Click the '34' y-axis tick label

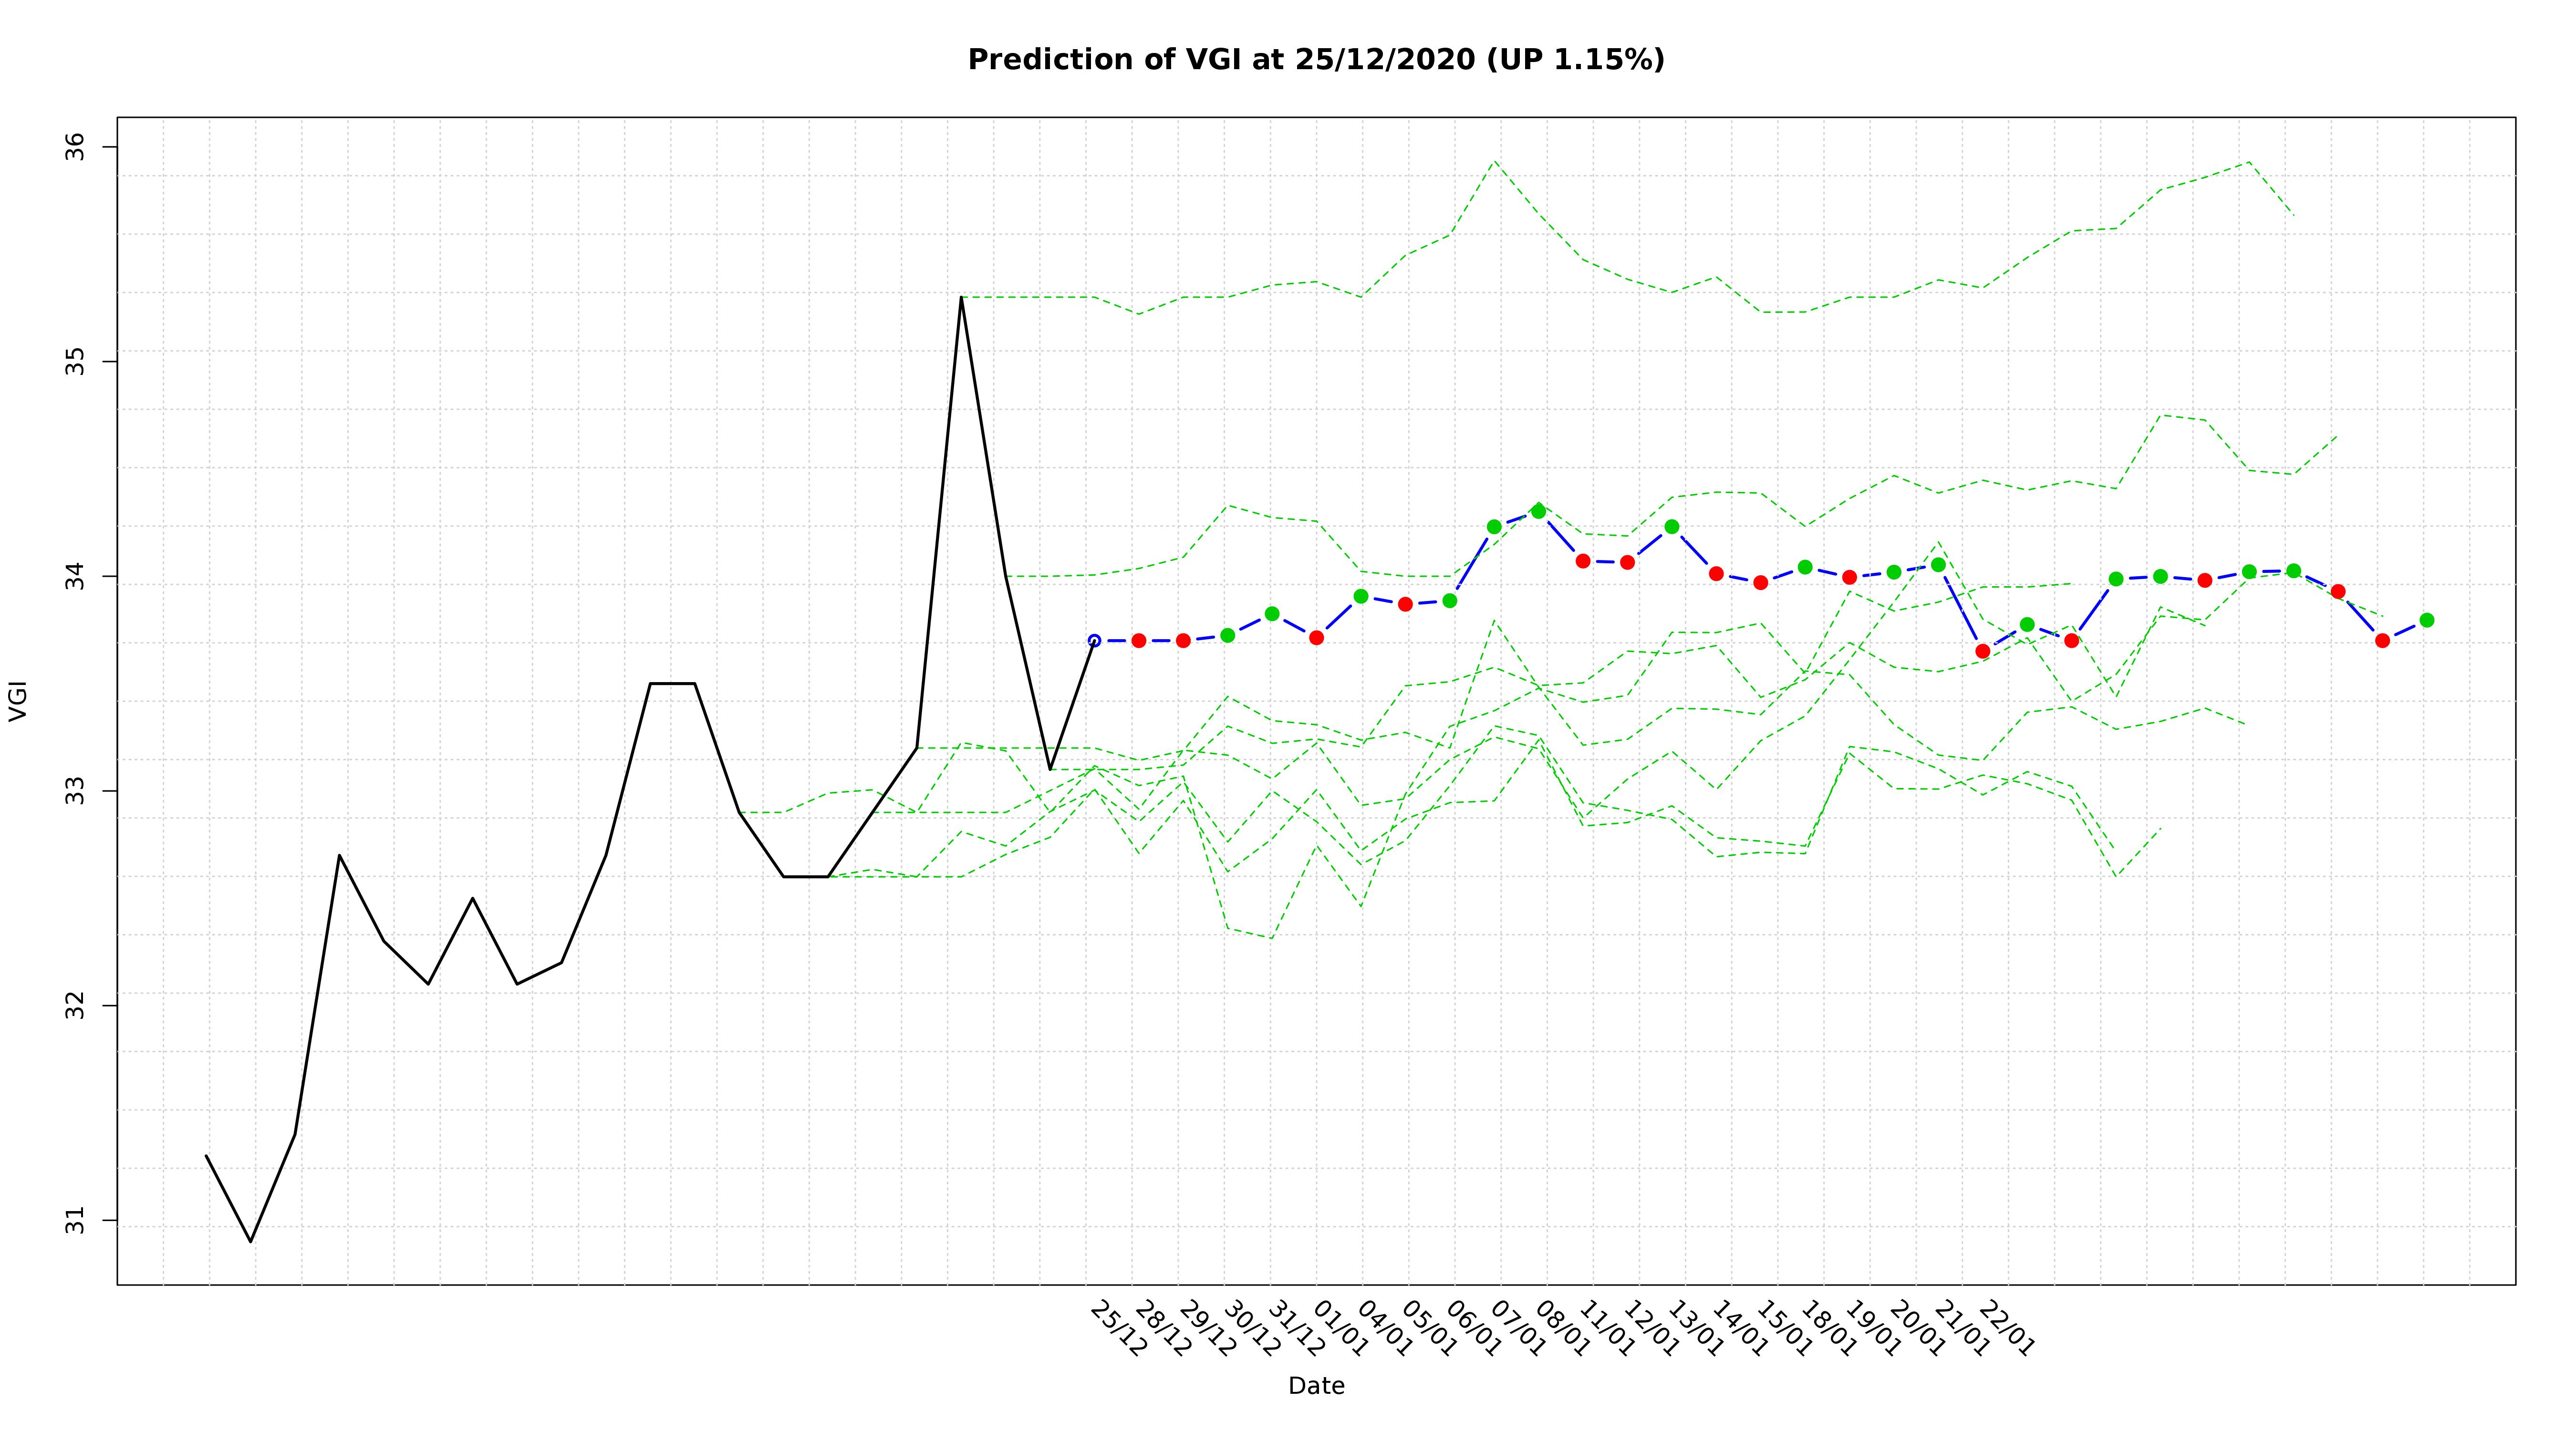[x=76, y=577]
